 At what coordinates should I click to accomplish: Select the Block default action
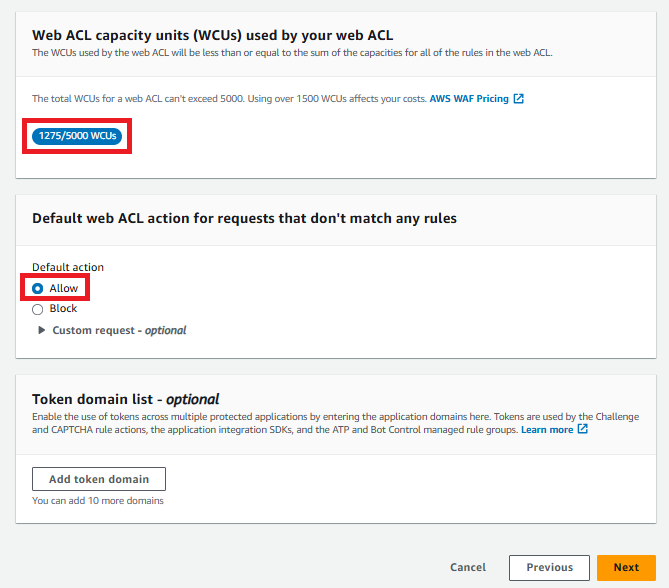click(x=38, y=309)
